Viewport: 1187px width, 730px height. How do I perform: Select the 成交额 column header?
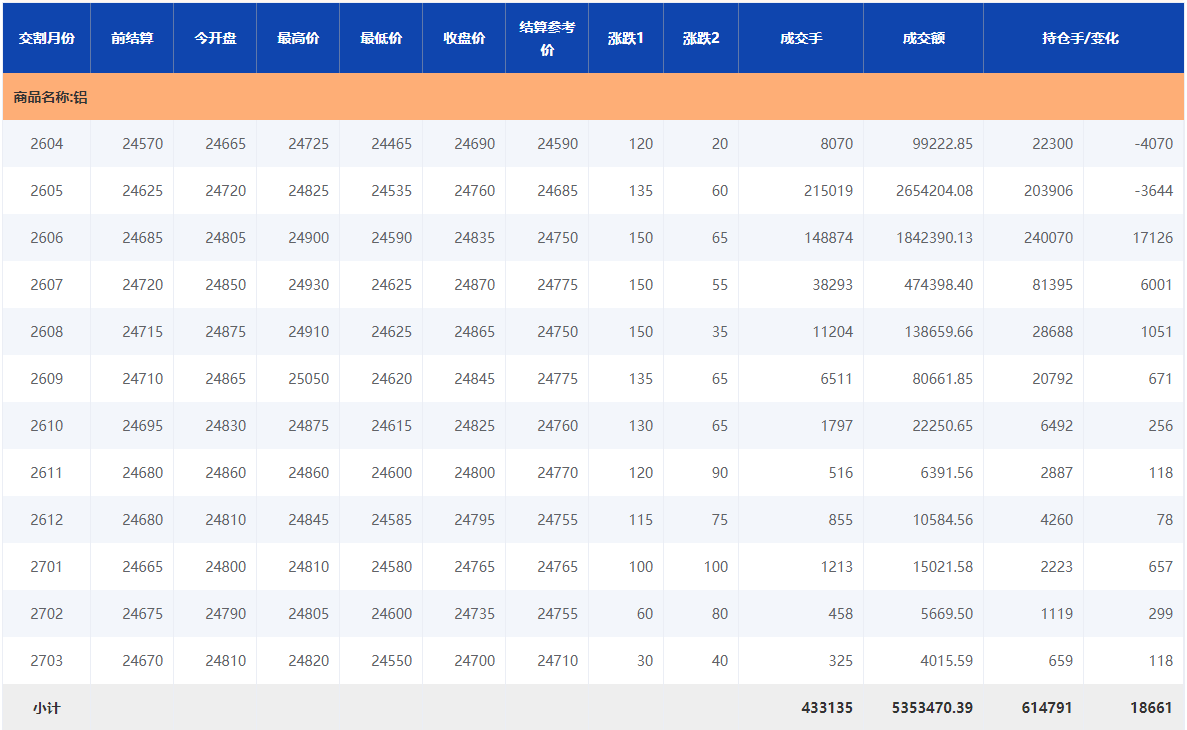[x=923, y=38]
